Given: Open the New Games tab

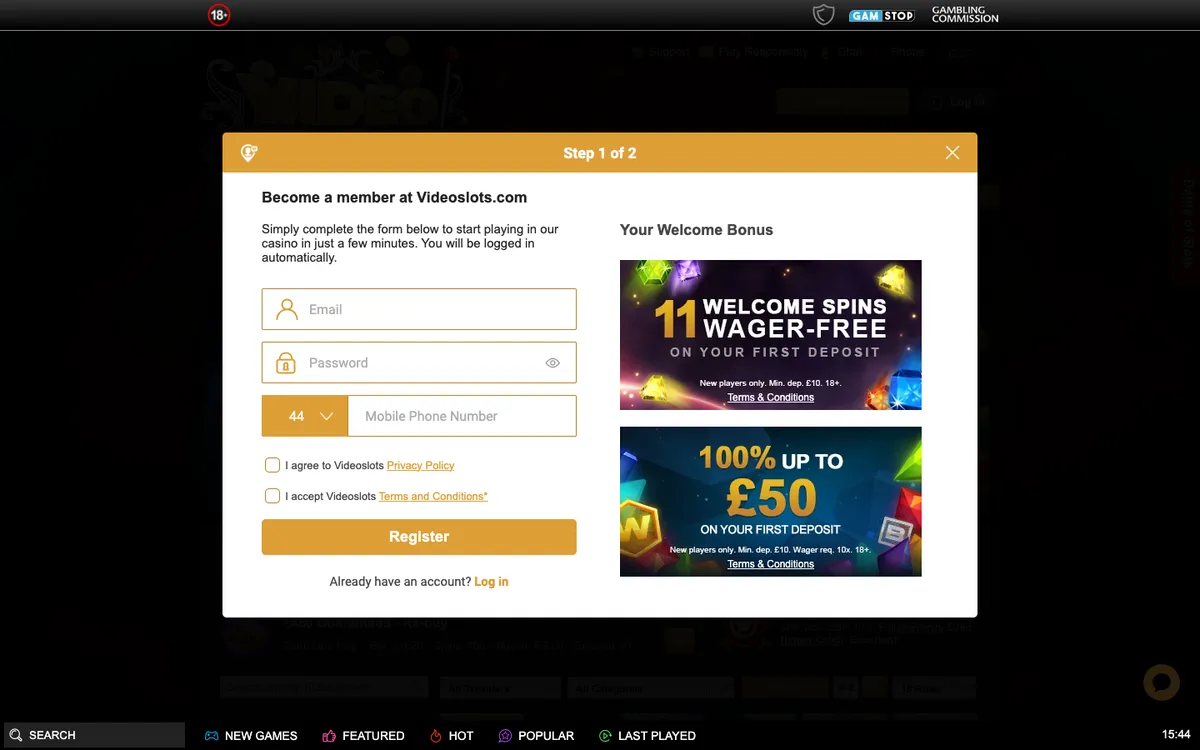Looking at the screenshot, I should coord(251,736).
